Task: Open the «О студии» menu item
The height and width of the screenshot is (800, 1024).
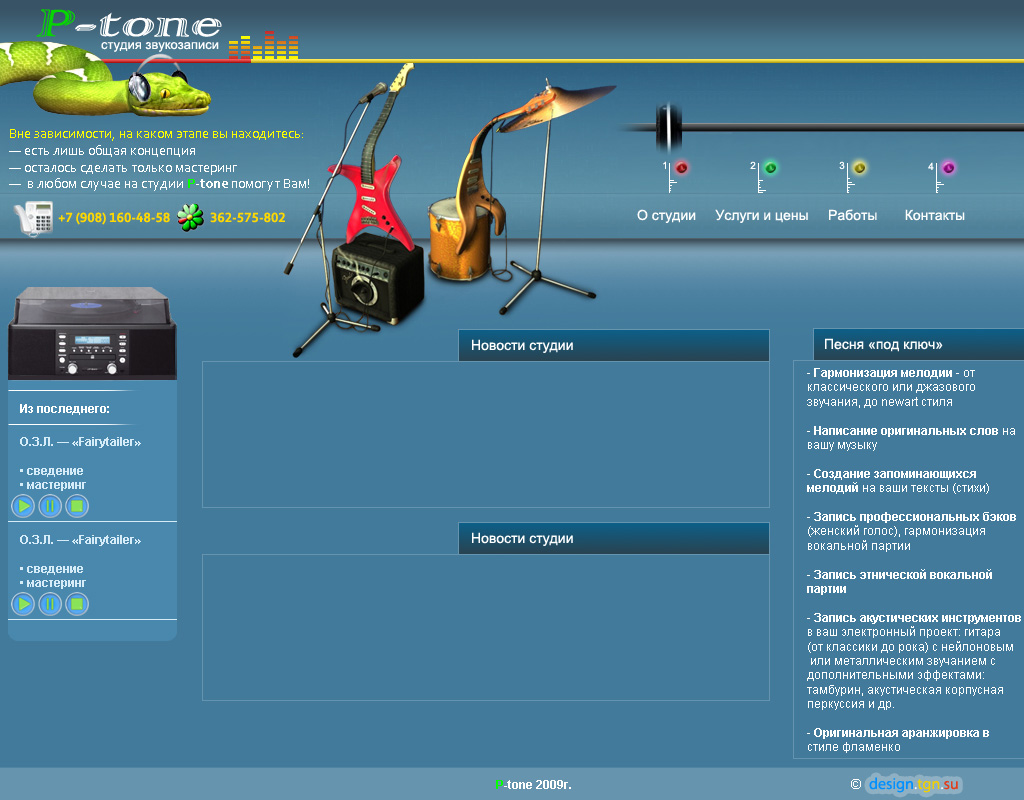Action: pos(666,215)
